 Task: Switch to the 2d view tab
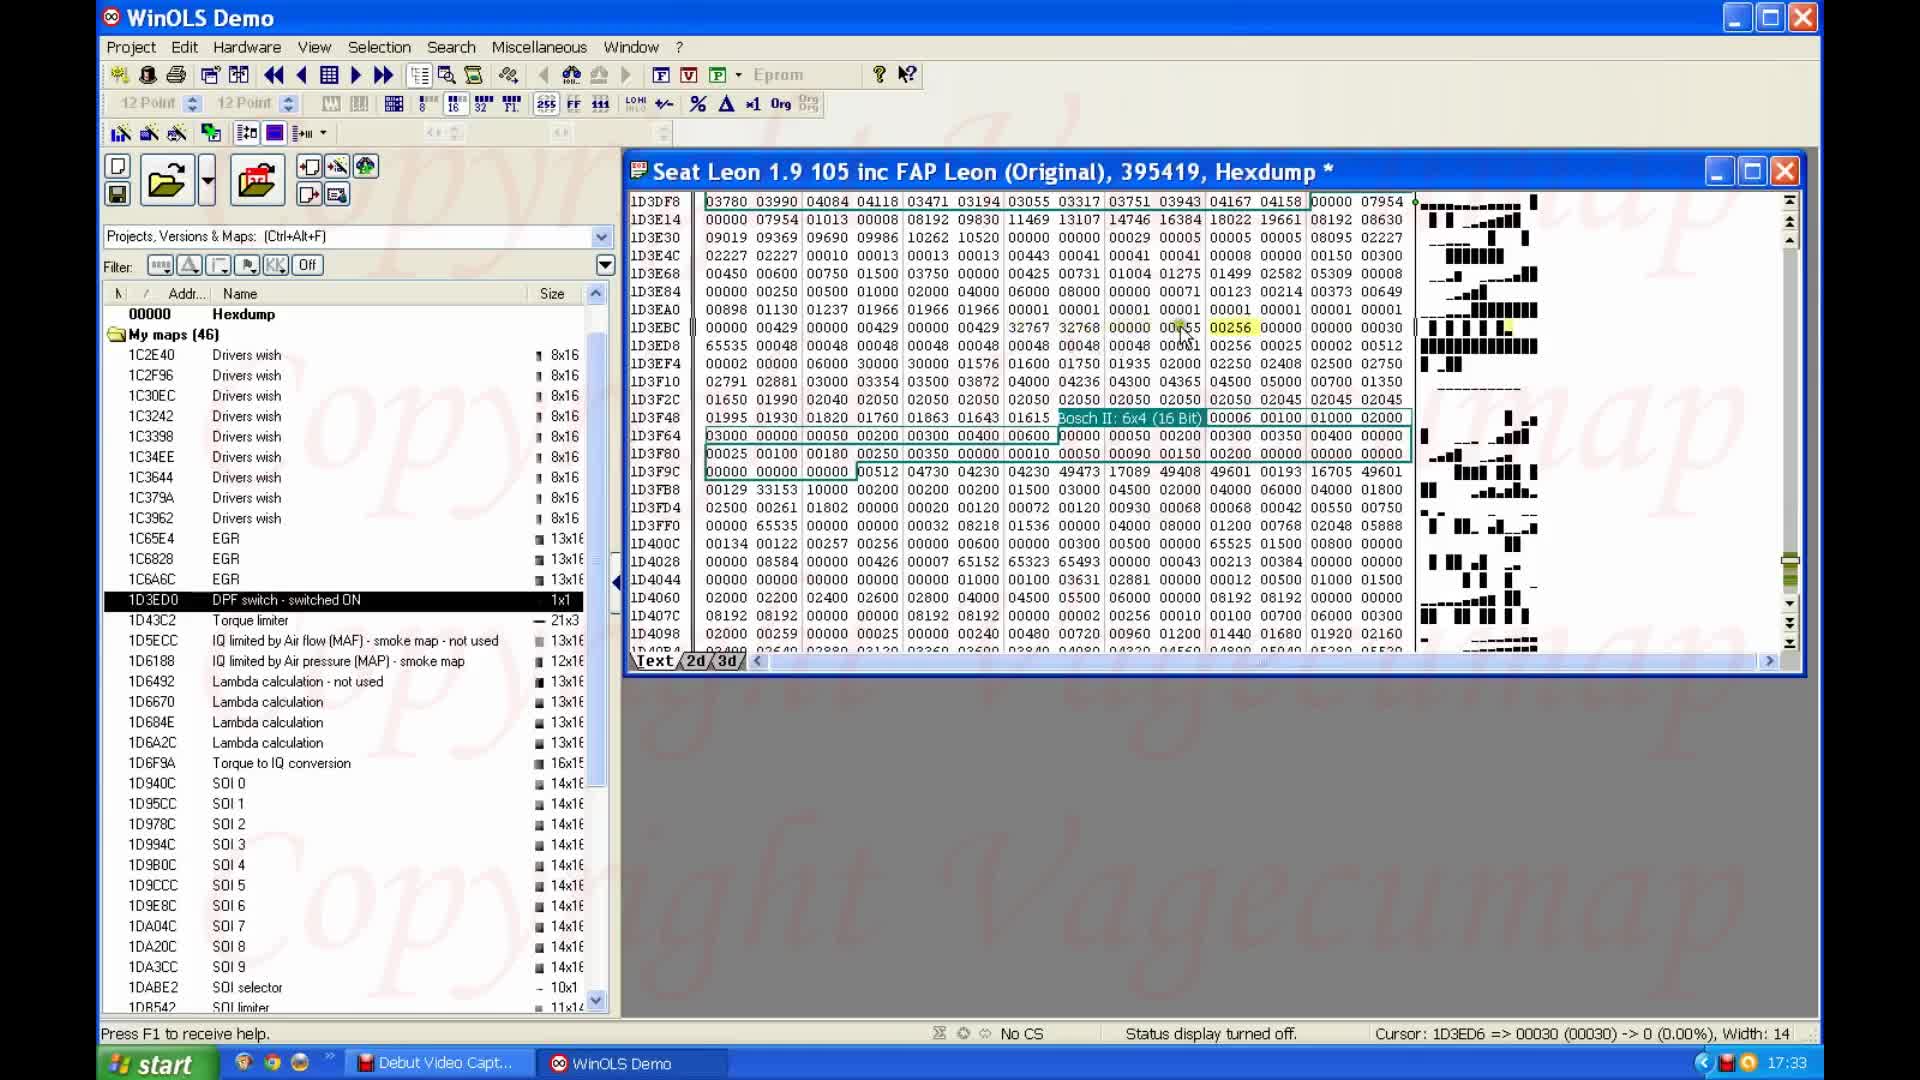696,661
